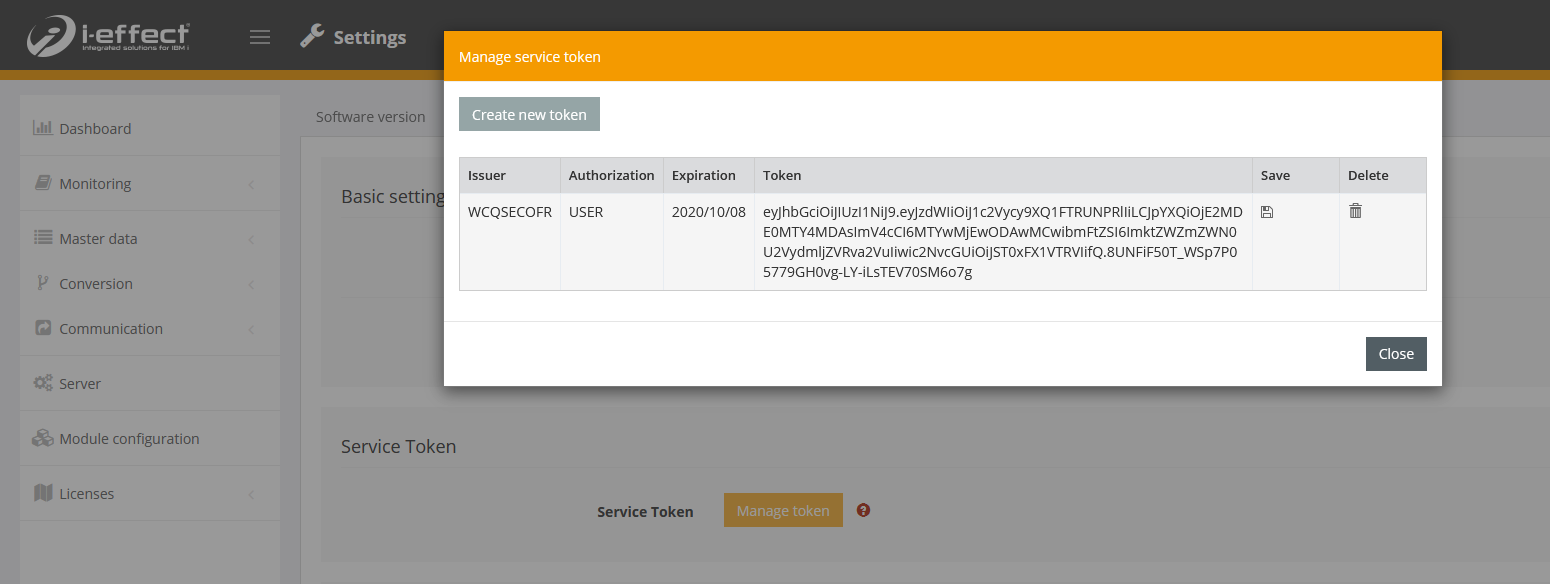This screenshot has height=584, width=1550.
Task: Switch to the Software version tab
Action: (x=370, y=117)
